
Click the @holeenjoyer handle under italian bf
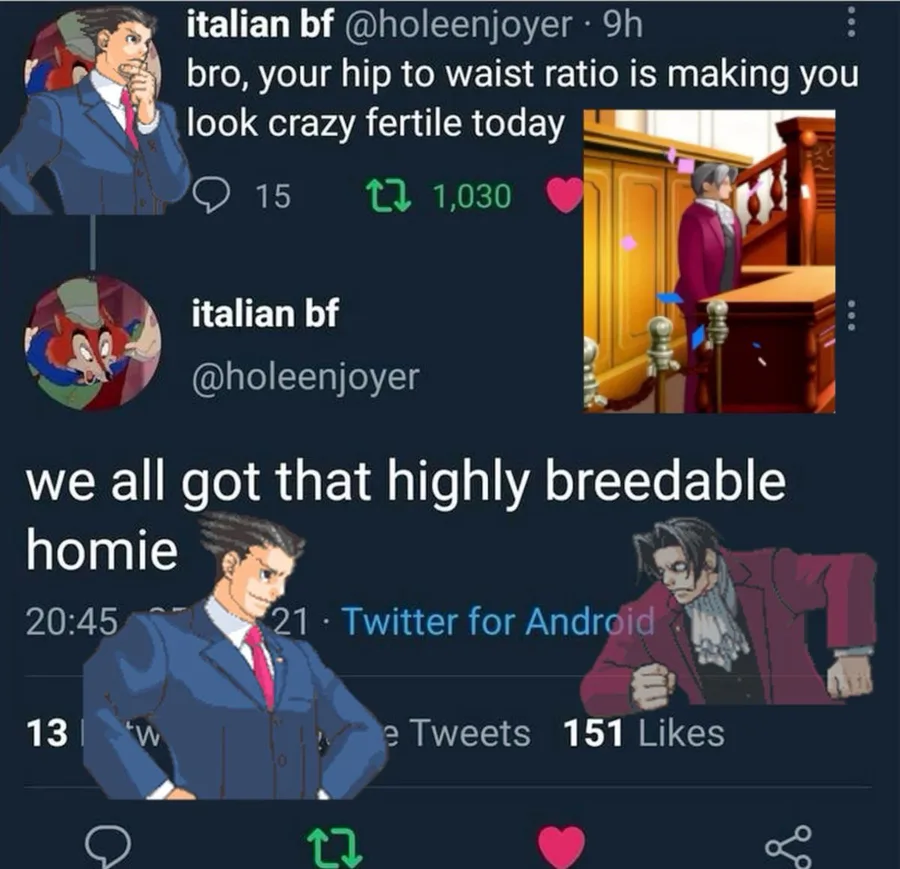point(305,377)
